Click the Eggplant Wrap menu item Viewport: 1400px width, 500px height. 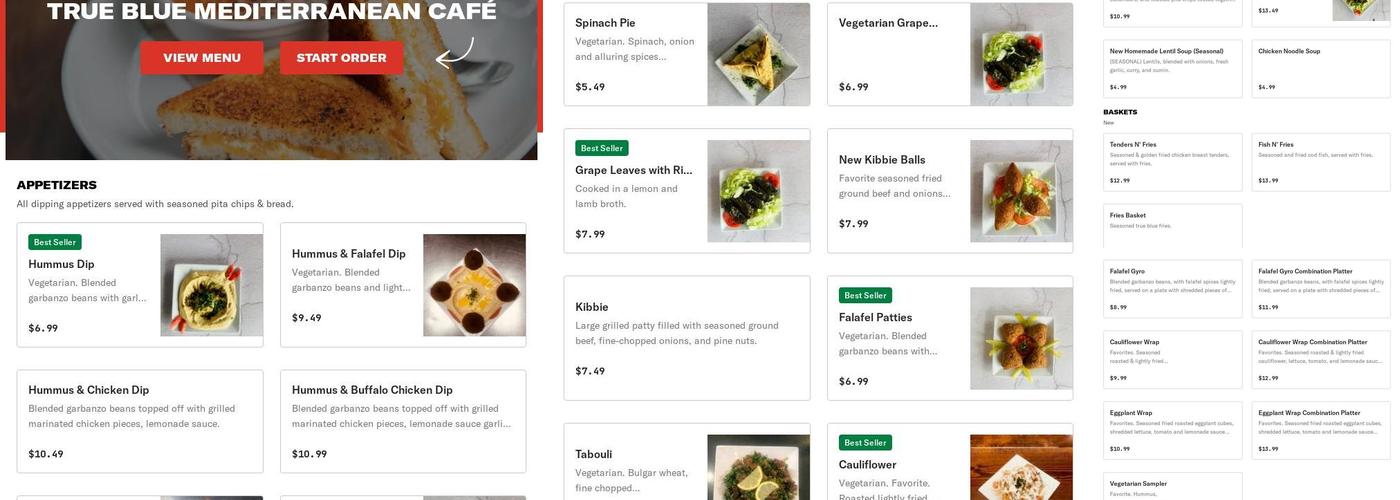click(x=1172, y=430)
